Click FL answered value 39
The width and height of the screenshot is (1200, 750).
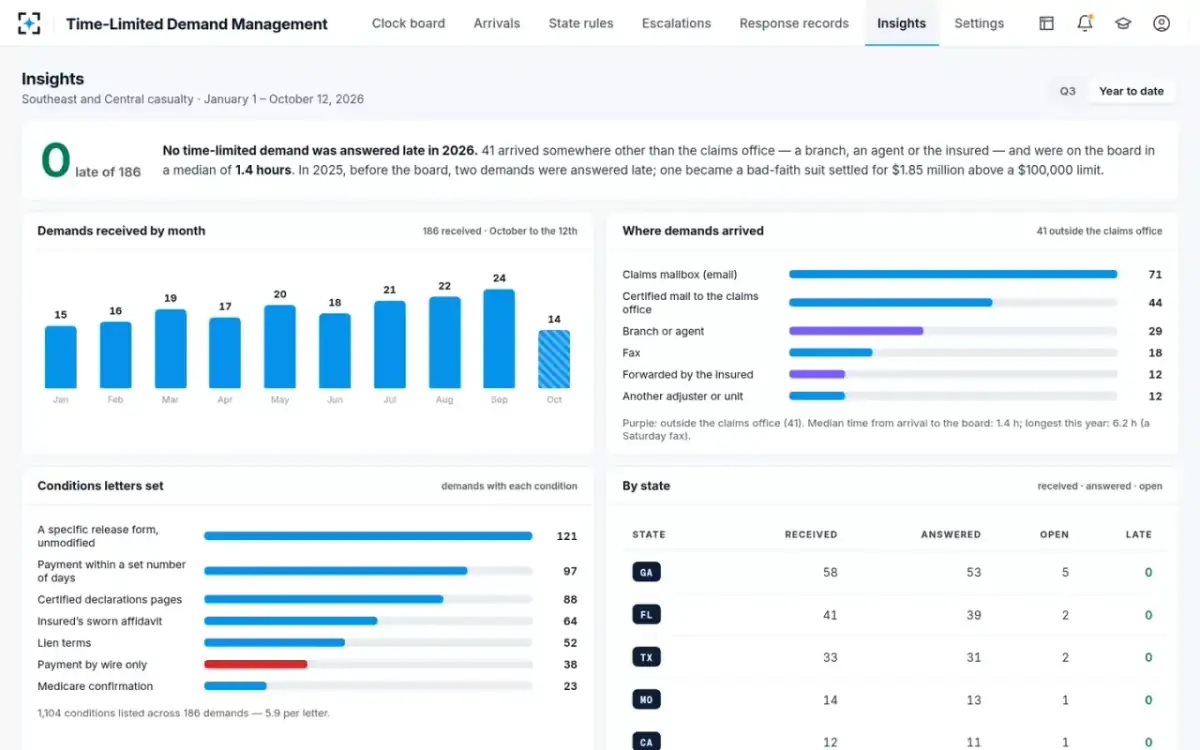coord(974,615)
